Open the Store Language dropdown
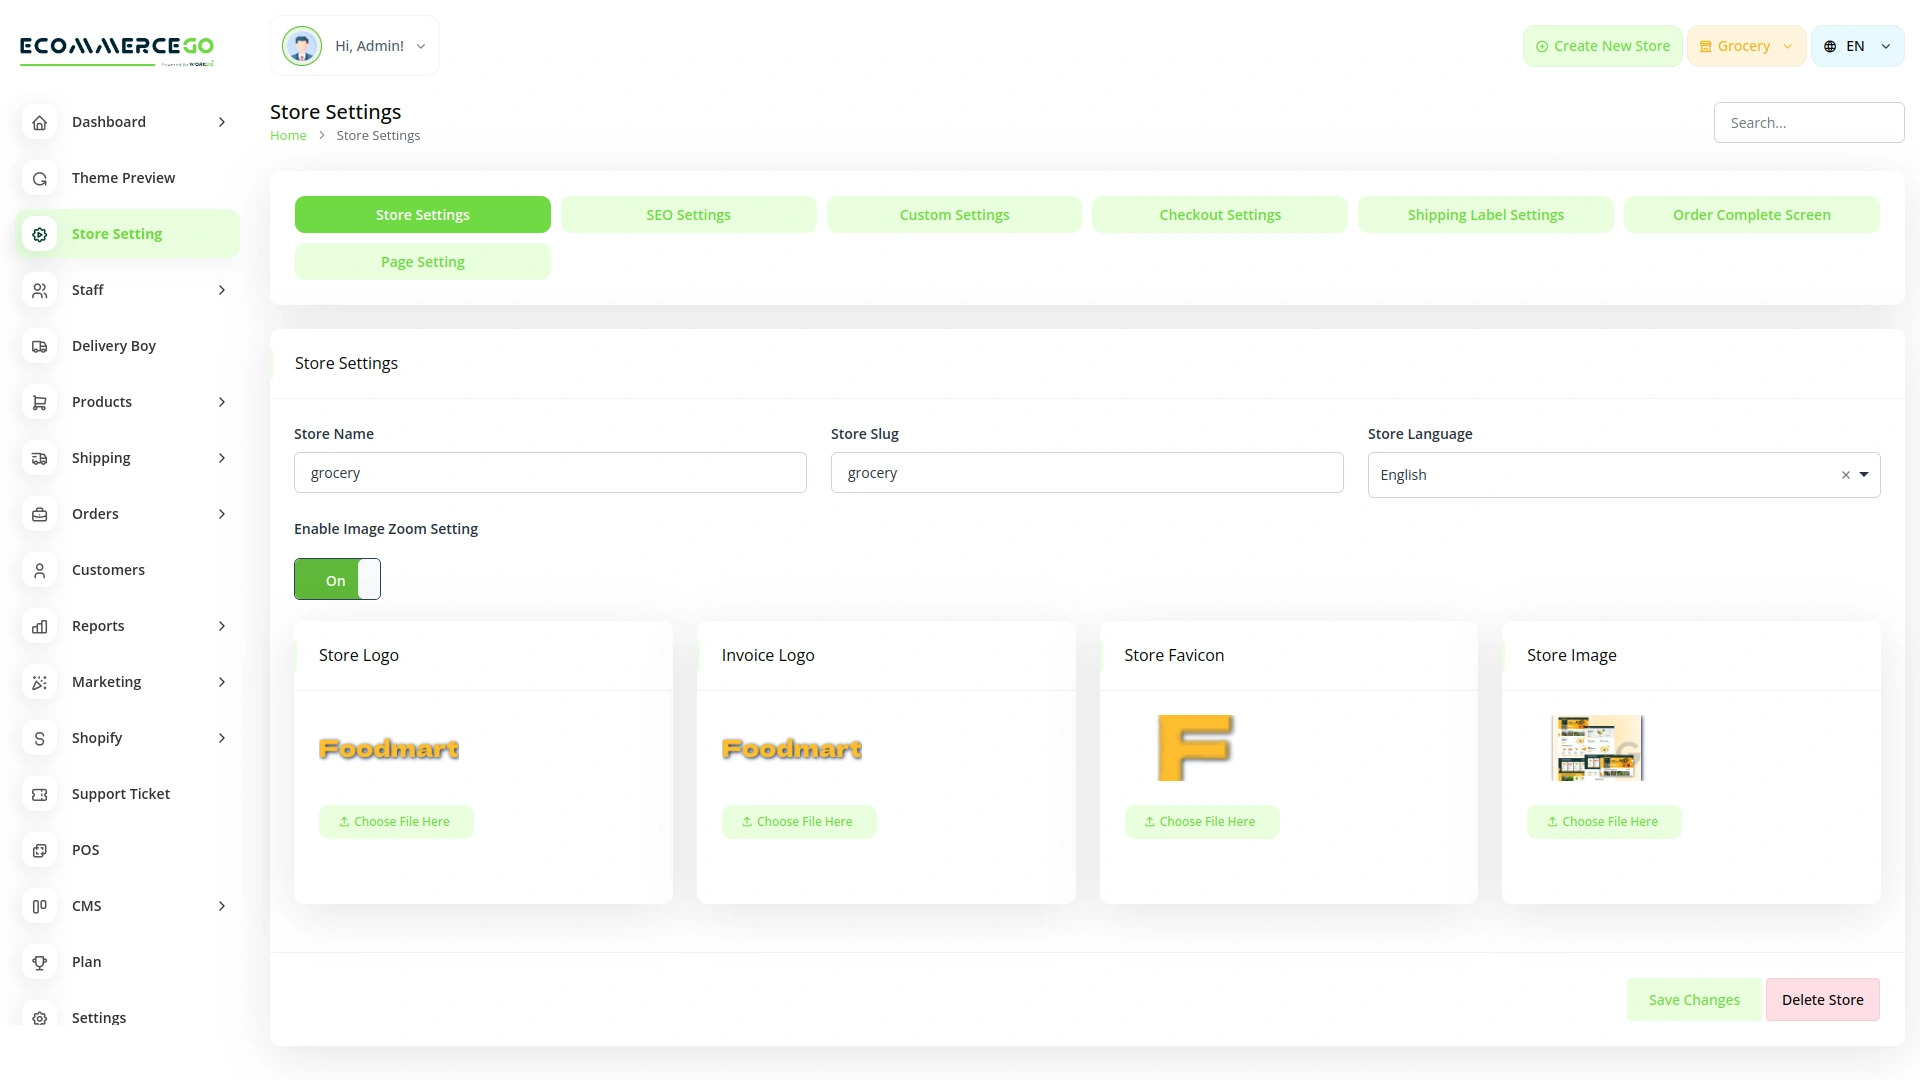 (x=1866, y=474)
